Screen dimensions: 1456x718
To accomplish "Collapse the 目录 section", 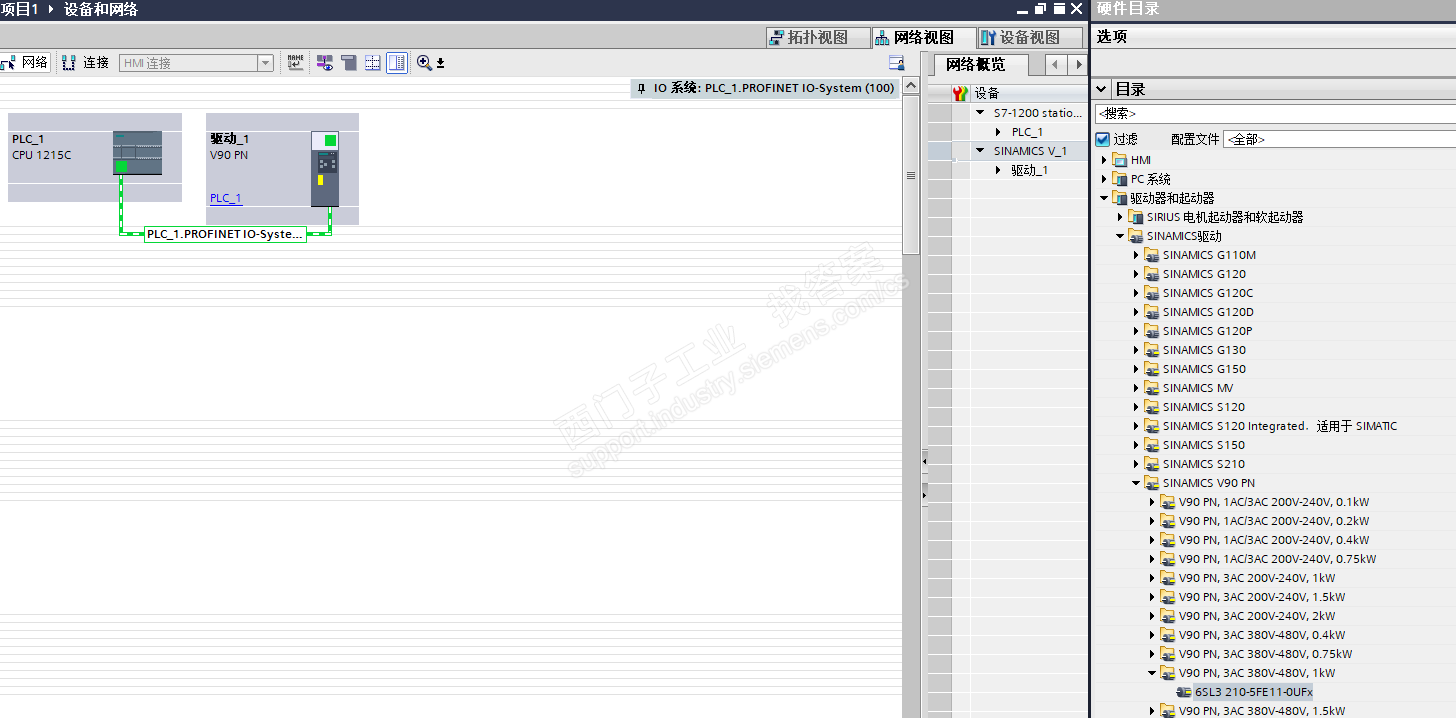I will pyautogui.click(x=1101, y=89).
